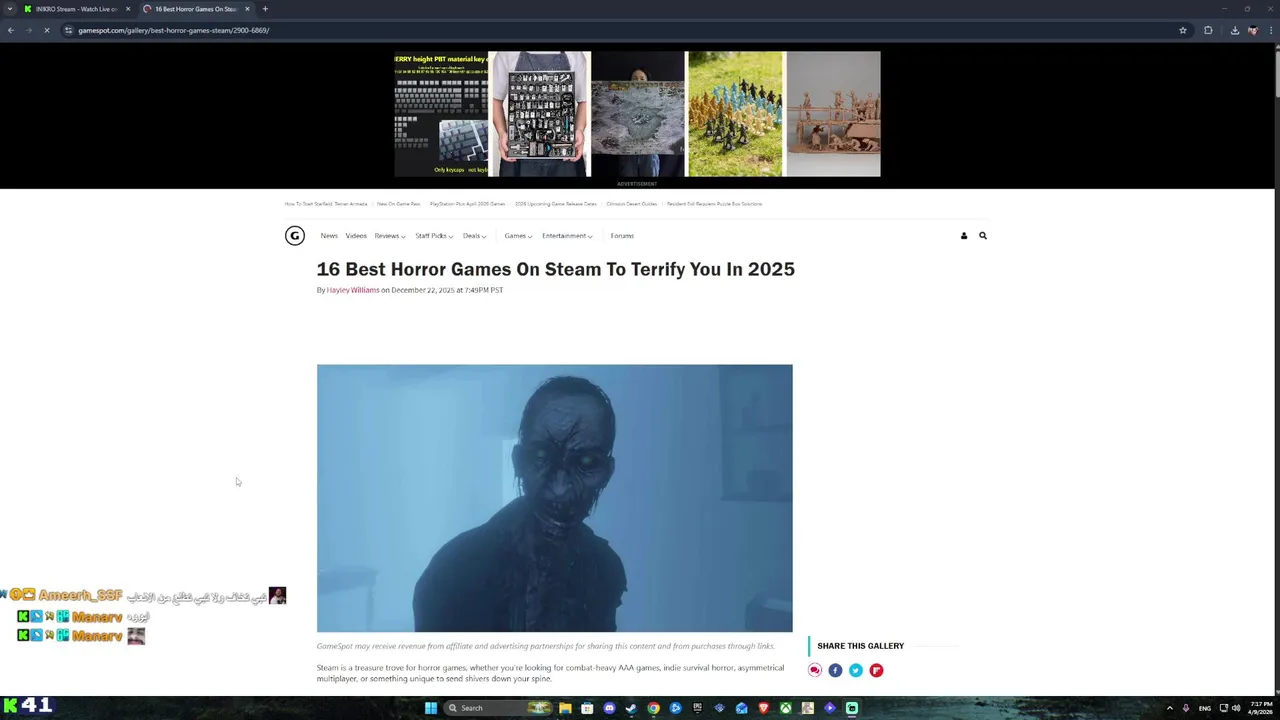This screenshot has height=720, width=1280.
Task: Open site search magnifier icon
Action: click(983, 236)
